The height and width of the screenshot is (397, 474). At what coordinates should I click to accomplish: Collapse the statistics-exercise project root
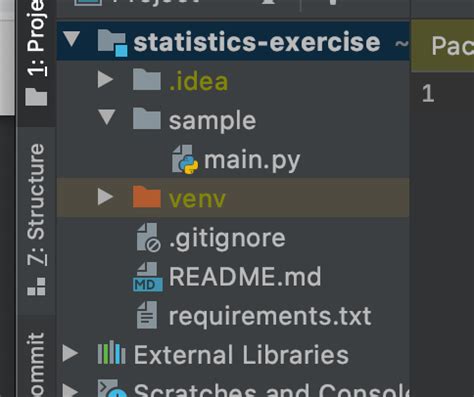[x=72, y=39]
